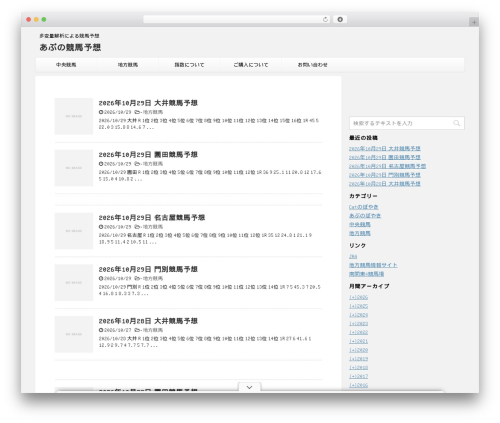Open sidebar recent post 10月29日 大井競馬予想
This screenshot has height=423, width=500.
click(385, 148)
